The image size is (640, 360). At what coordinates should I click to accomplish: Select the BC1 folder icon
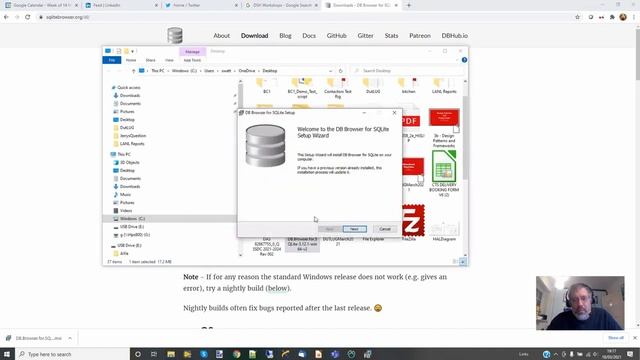coord(267,86)
